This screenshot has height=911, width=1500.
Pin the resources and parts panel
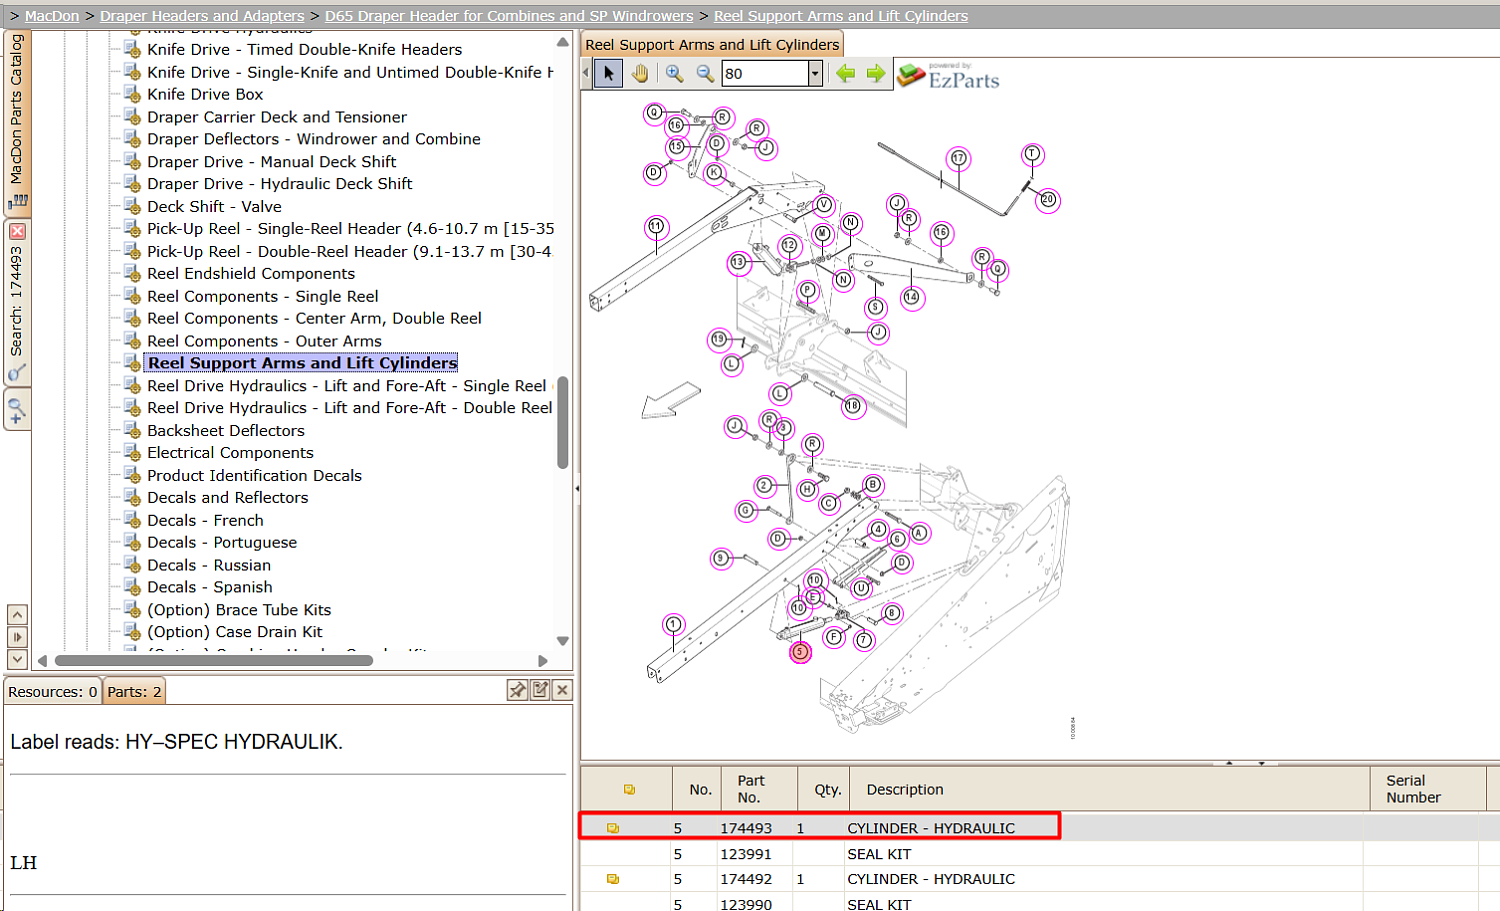tap(517, 690)
